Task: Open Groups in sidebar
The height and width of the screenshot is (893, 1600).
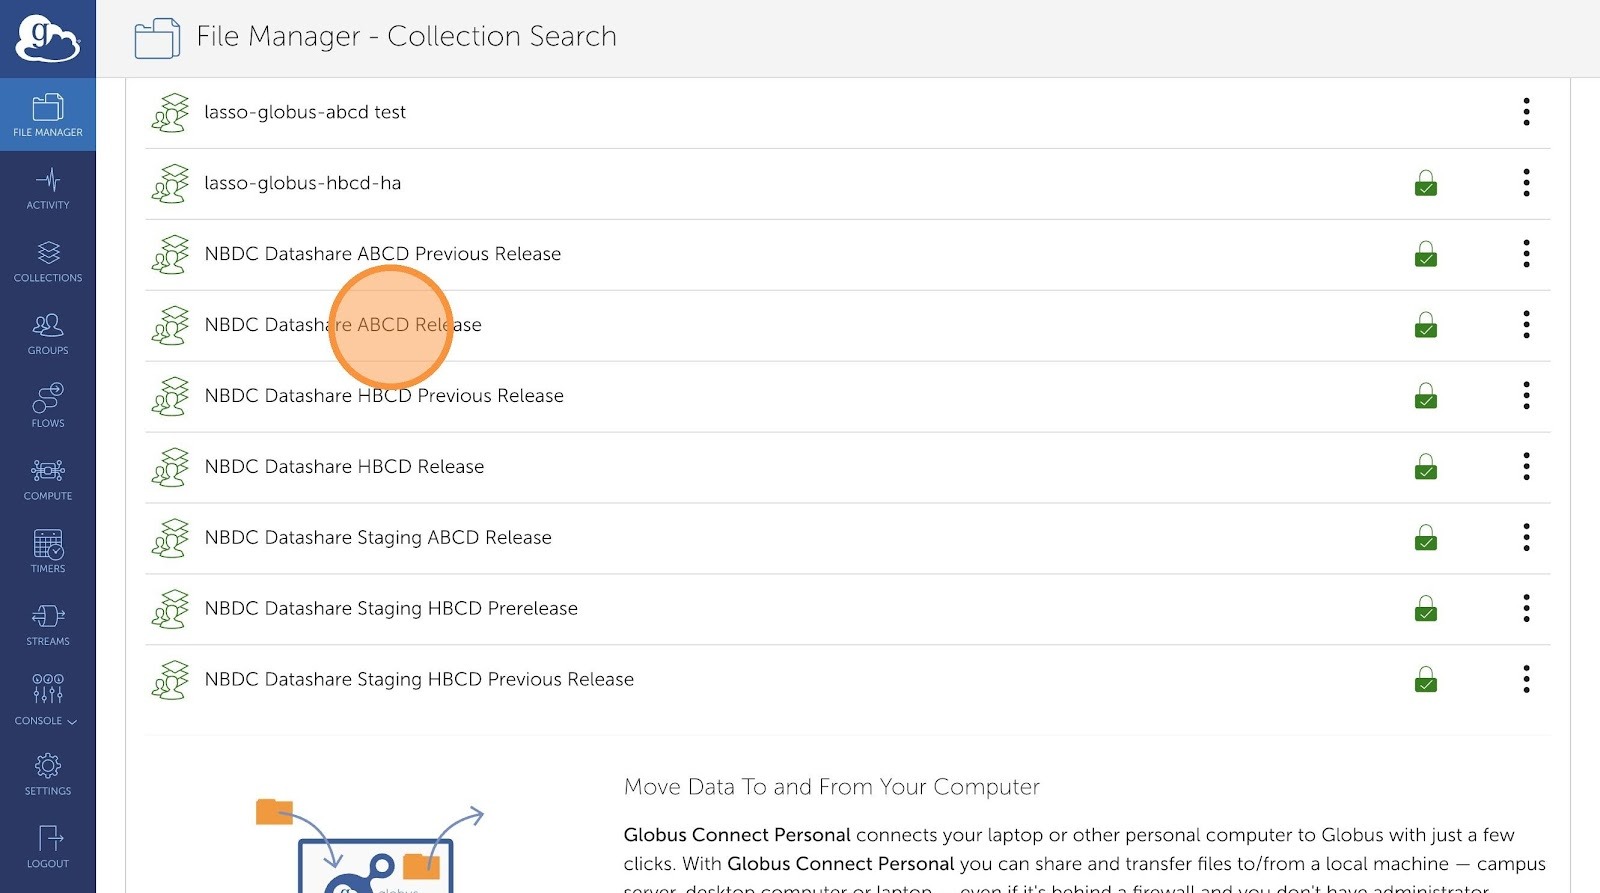Action: (48, 334)
